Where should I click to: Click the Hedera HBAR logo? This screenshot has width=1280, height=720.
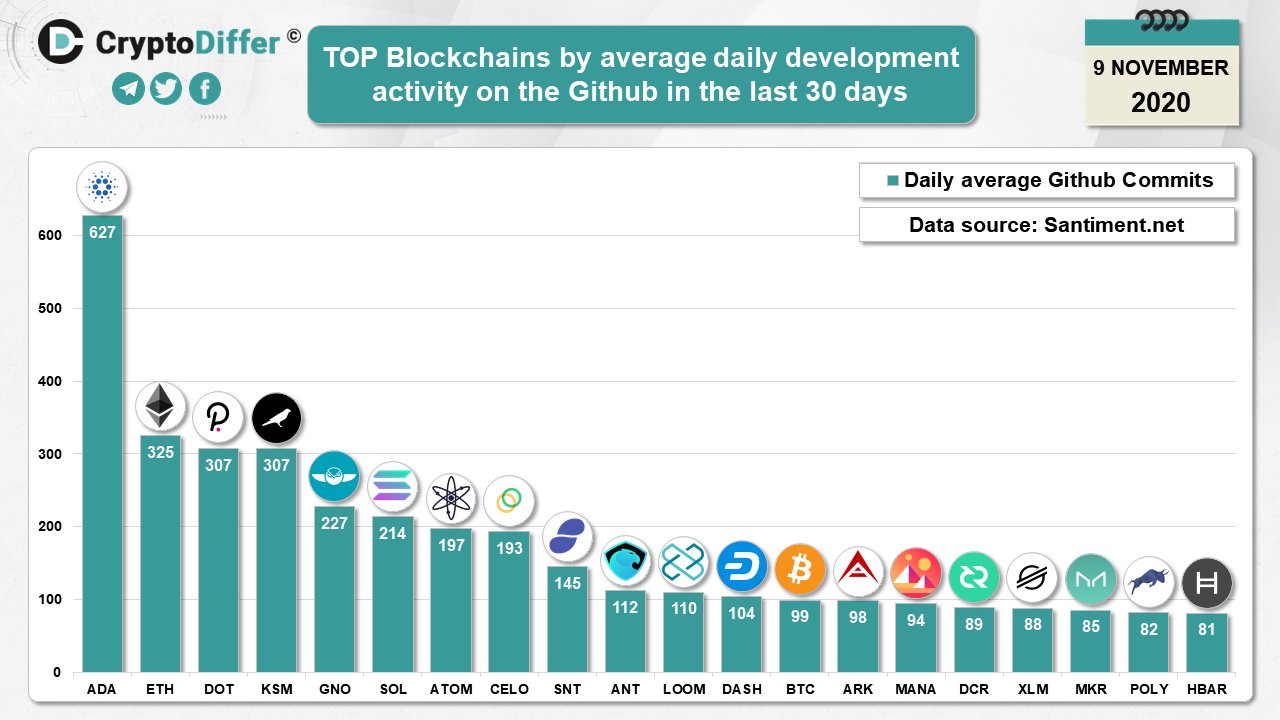point(1206,582)
